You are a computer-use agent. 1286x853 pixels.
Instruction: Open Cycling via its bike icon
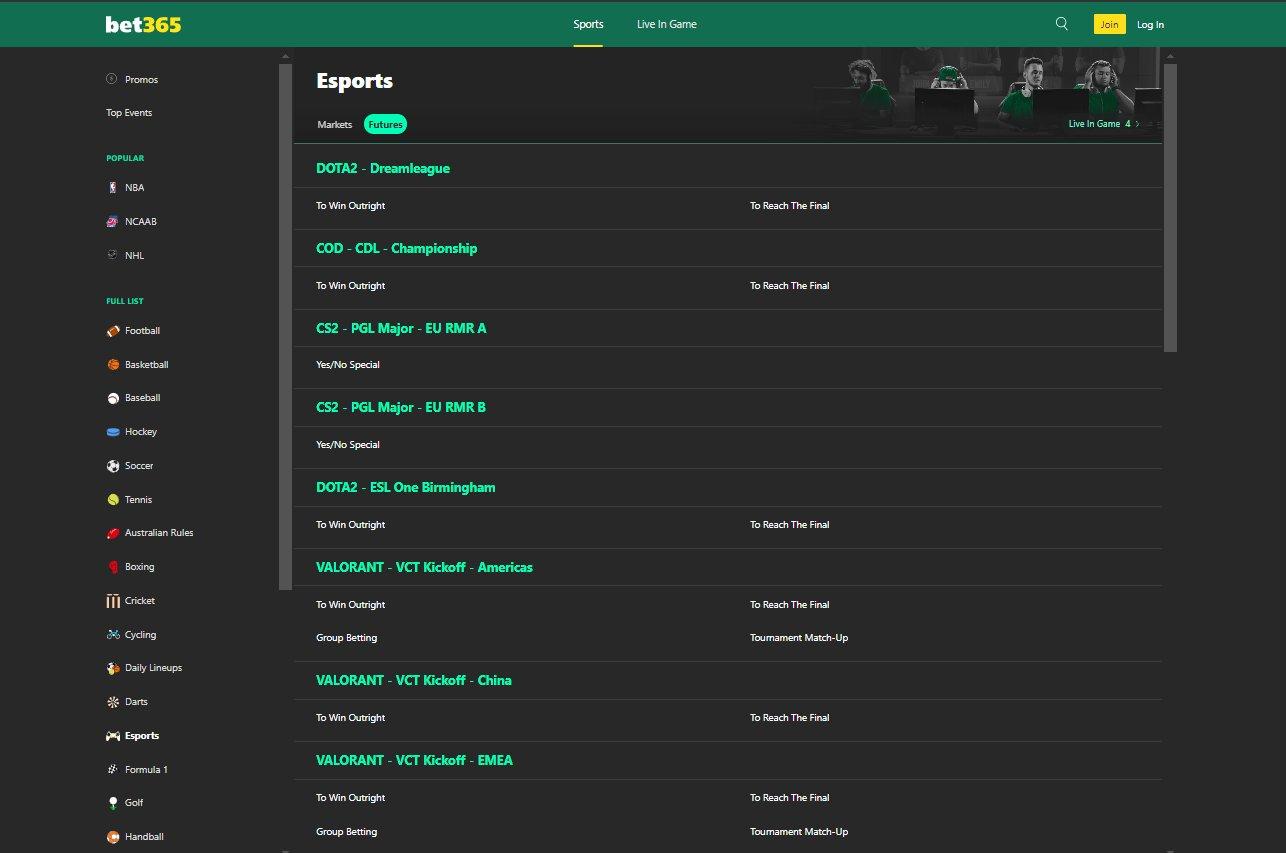pyautogui.click(x=113, y=634)
